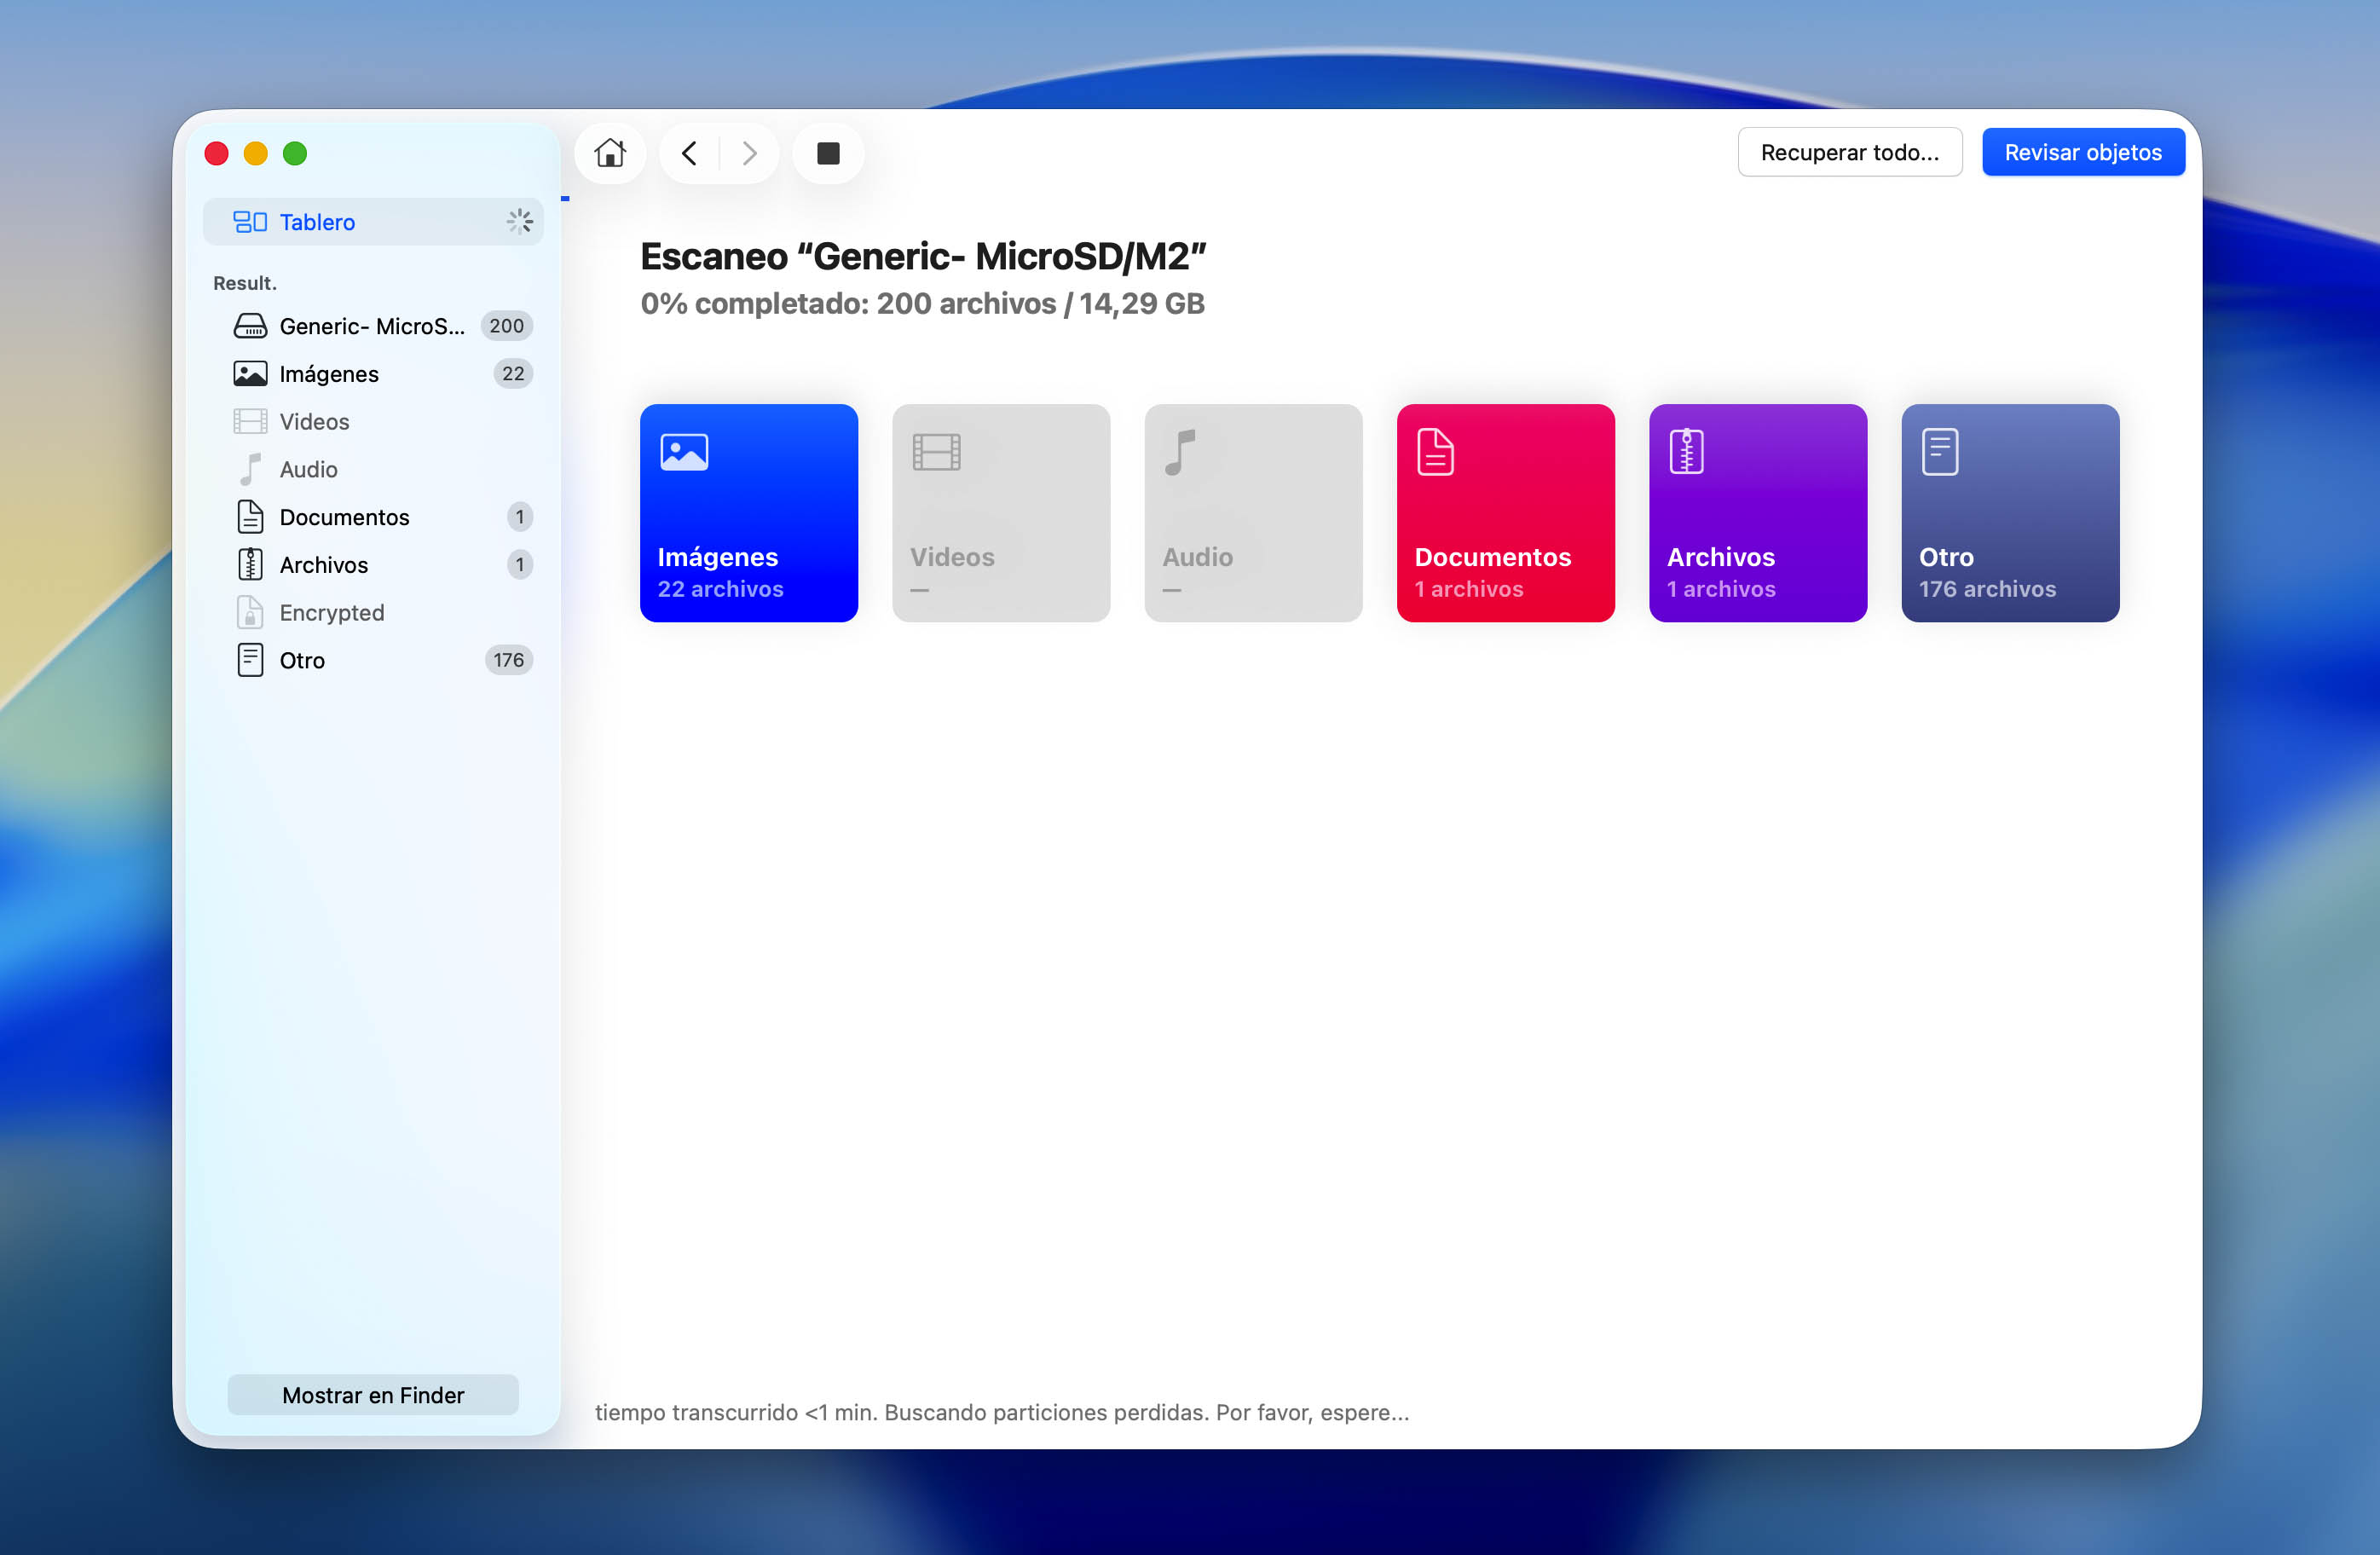Click the Recuperar todo... button
The height and width of the screenshot is (1555, 2380).
point(1849,152)
